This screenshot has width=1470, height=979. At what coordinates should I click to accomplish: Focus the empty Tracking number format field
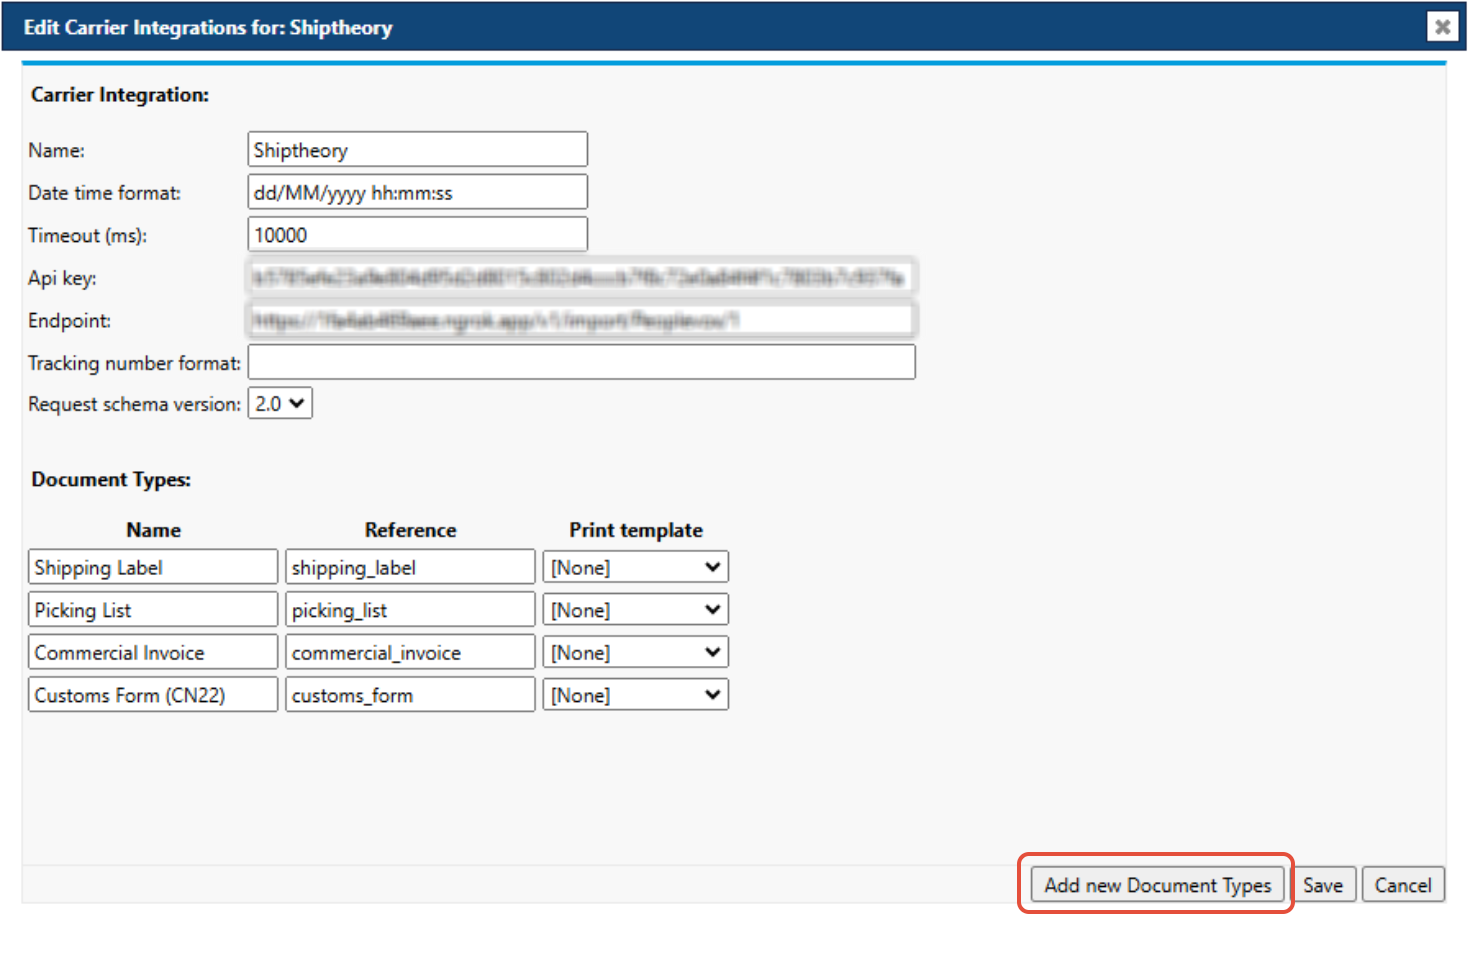tap(581, 362)
